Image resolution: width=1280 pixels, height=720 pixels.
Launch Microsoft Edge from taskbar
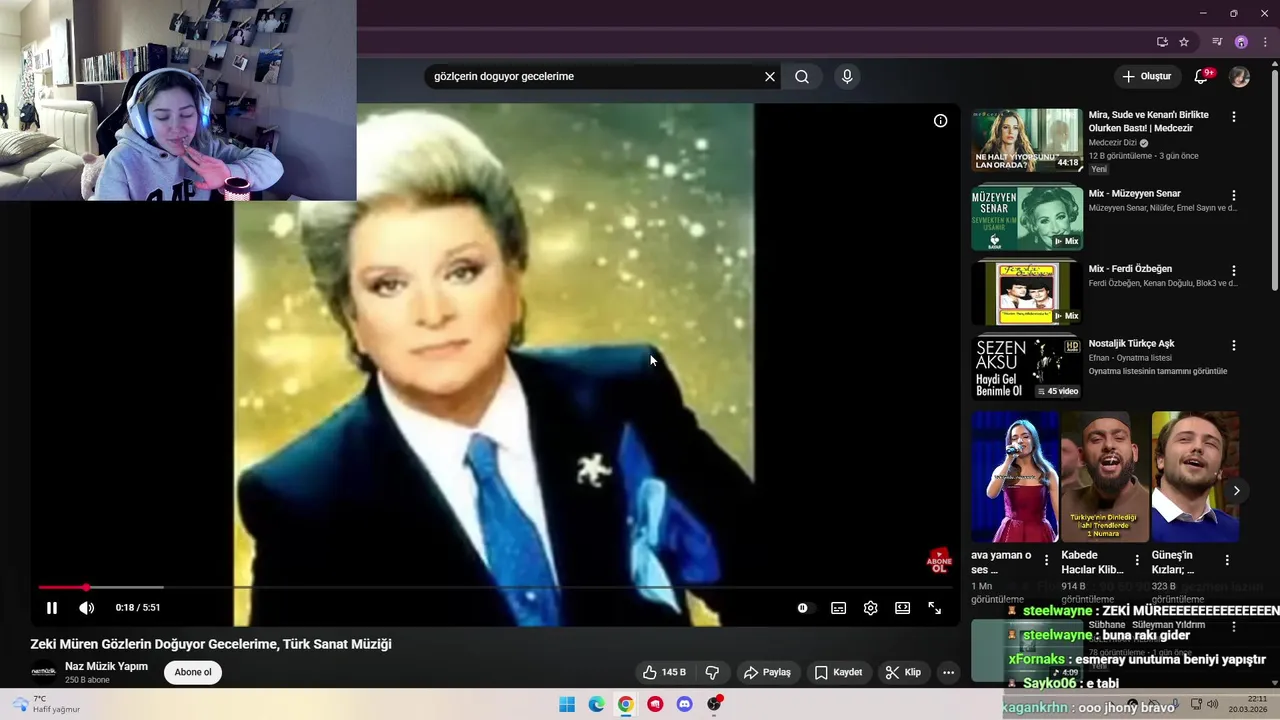(x=596, y=704)
